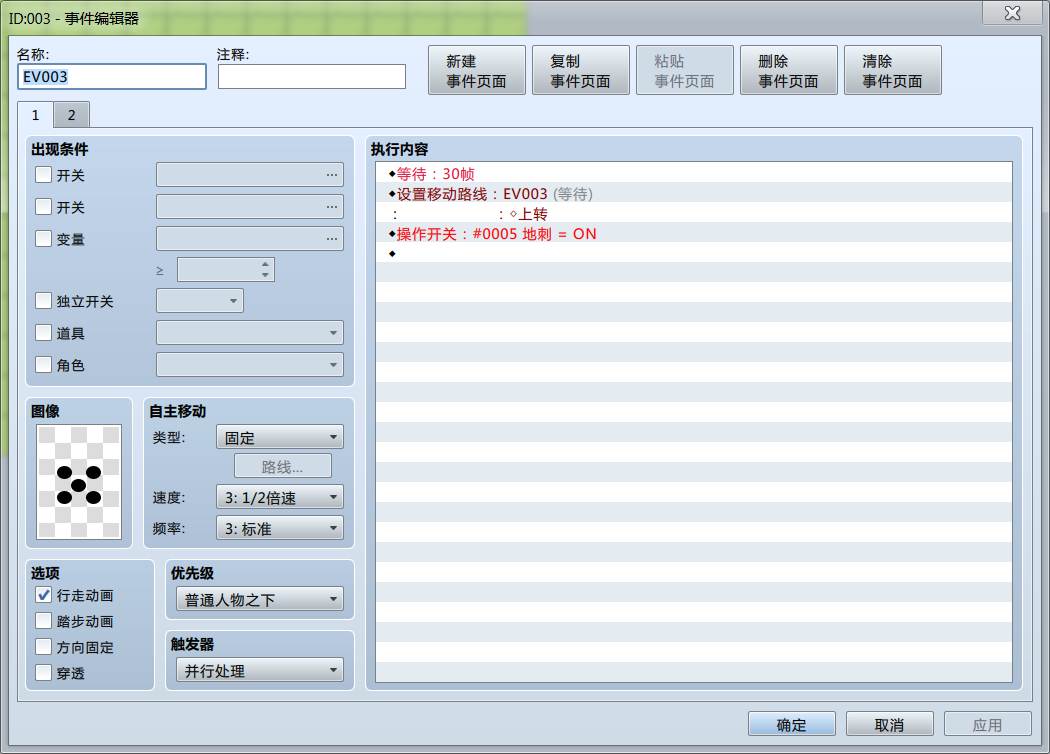1050x754 pixels.
Task: Open the 频率 dropdown showing 标准
Action: pos(280,528)
